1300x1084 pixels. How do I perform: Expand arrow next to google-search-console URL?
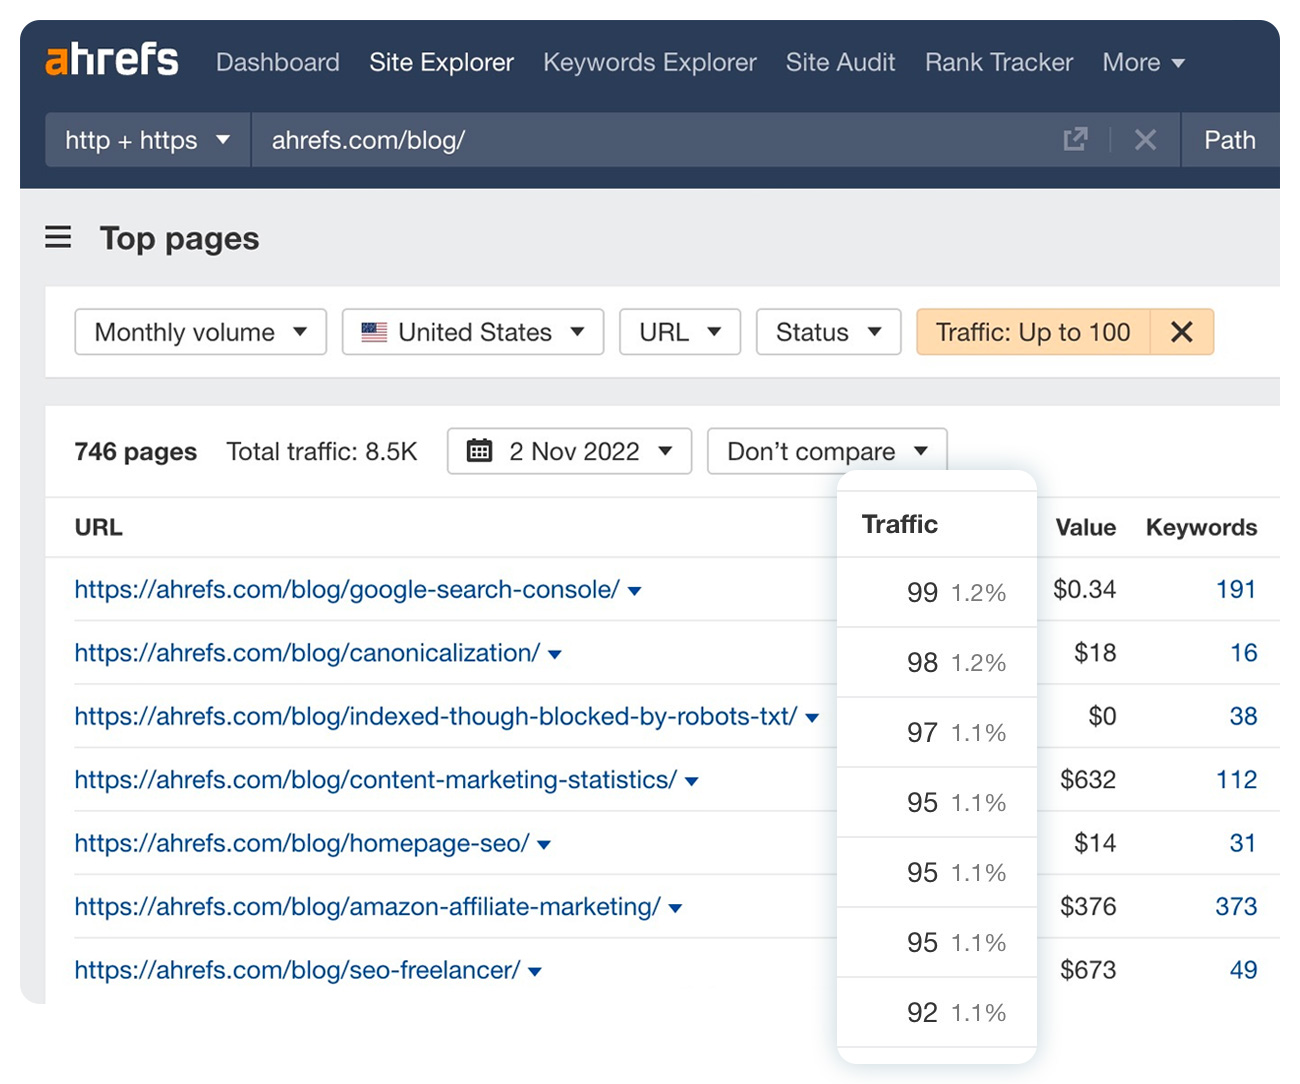click(x=634, y=591)
